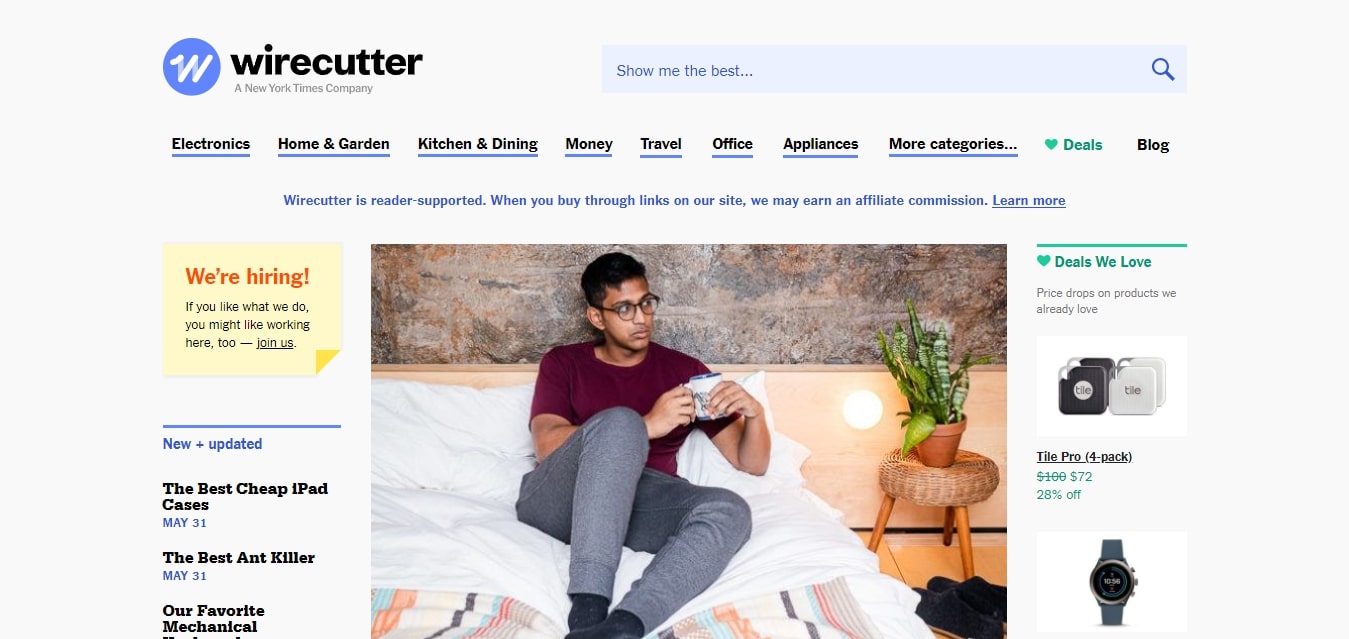1349x639 pixels.
Task: Open the Appliances category
Action: [821, 144]
